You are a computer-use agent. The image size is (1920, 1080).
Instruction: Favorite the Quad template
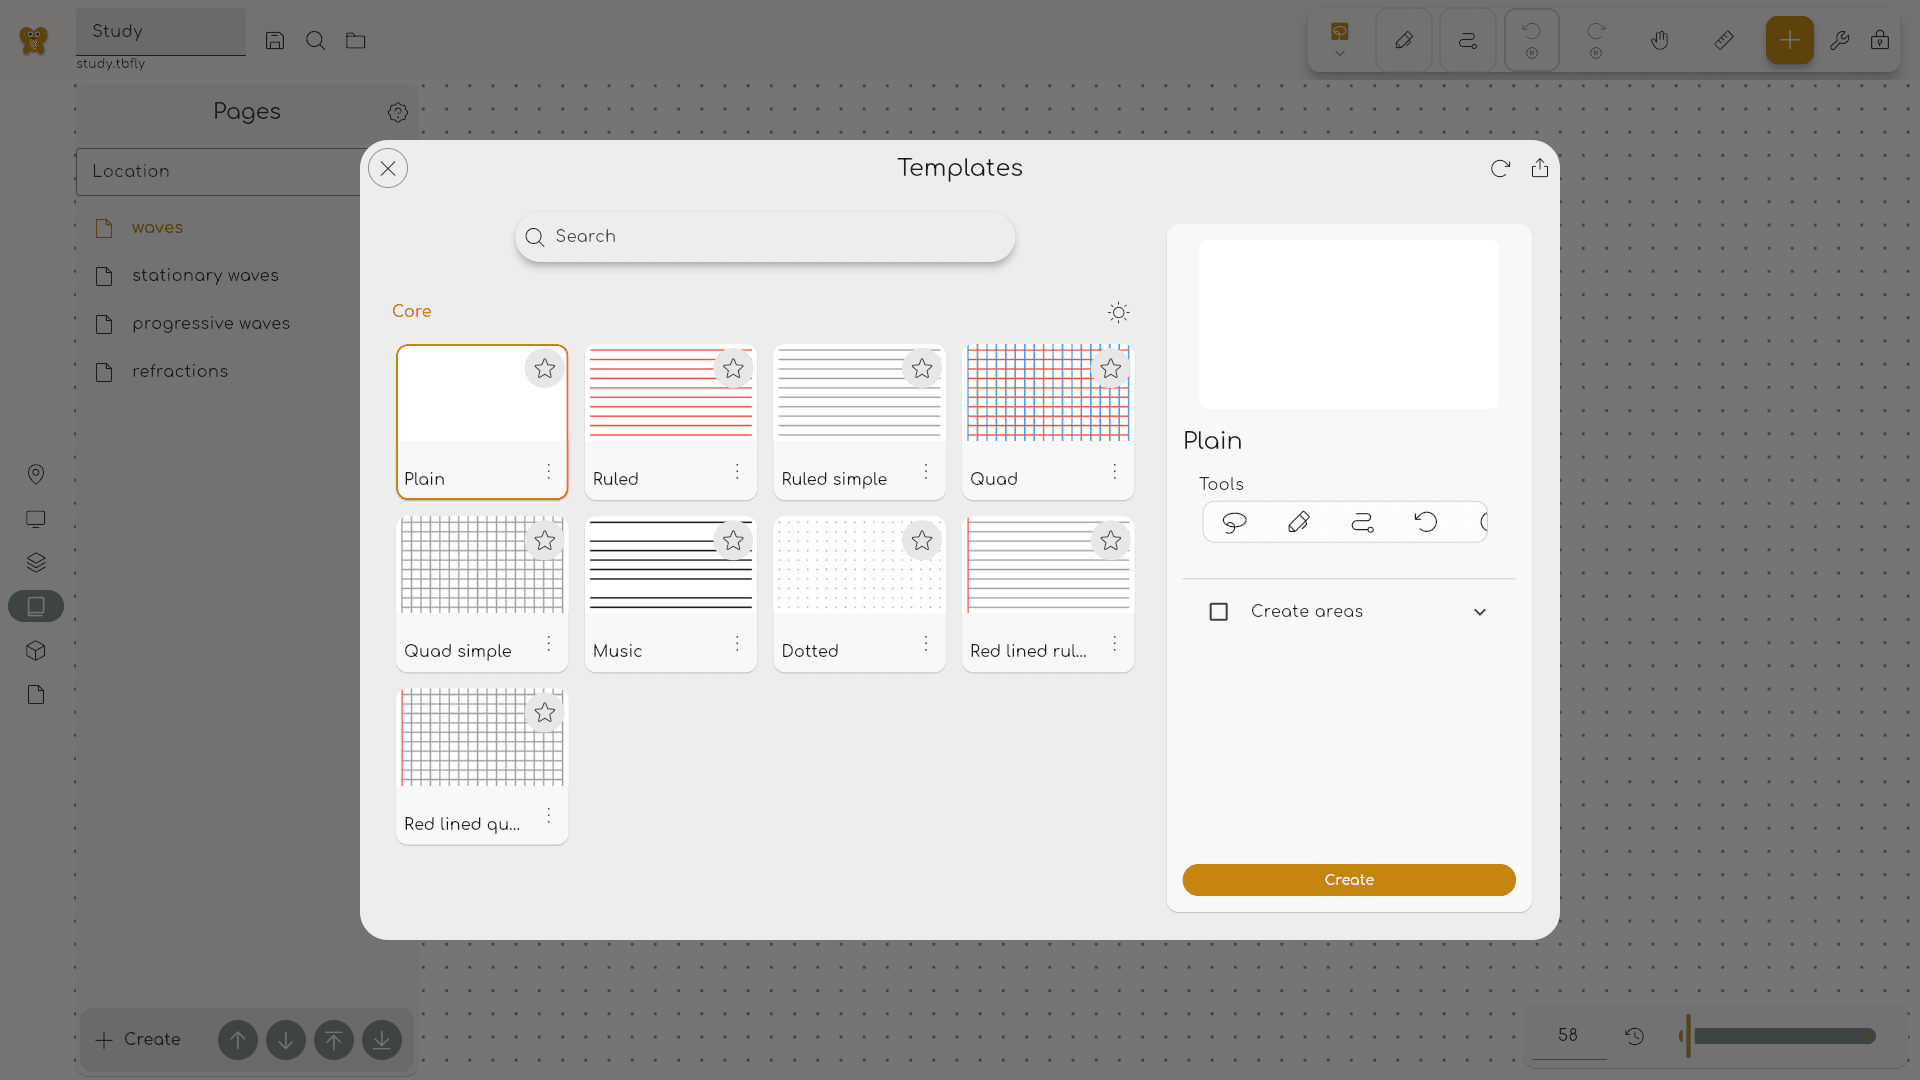[x=1110, y=369]
